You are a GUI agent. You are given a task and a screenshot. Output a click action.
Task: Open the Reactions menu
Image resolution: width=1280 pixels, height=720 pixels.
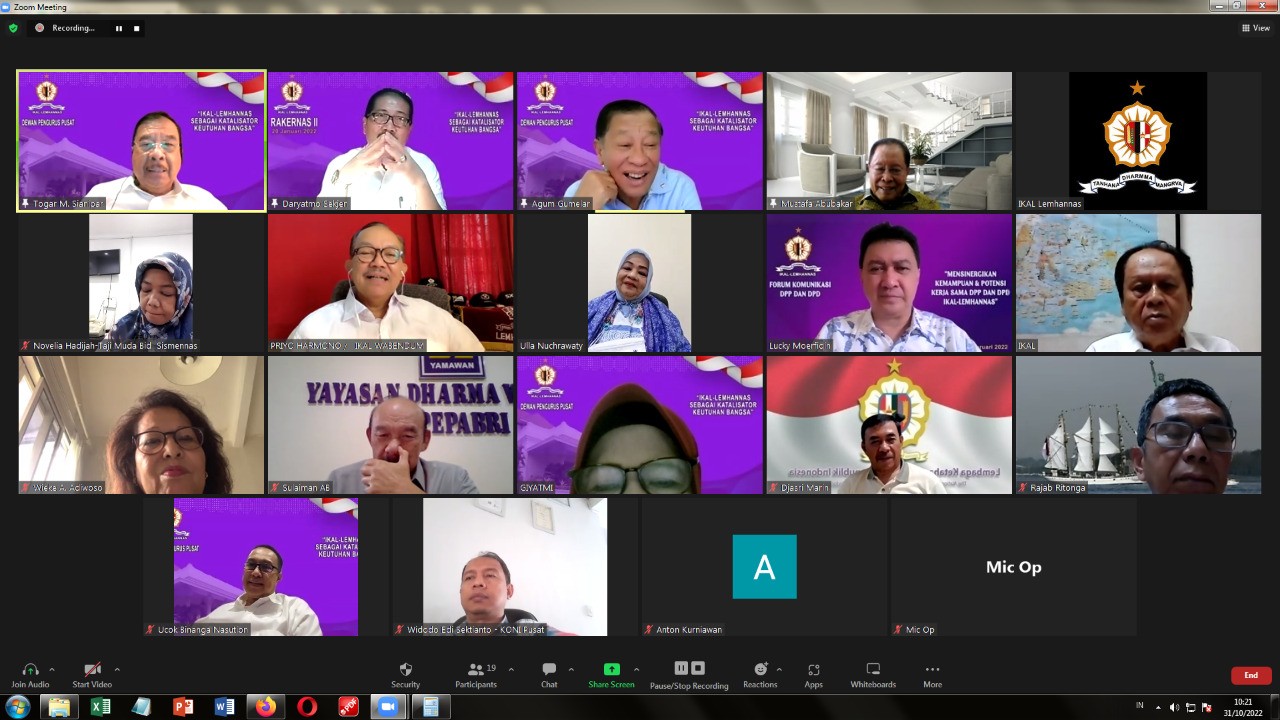tap(760, 674)
